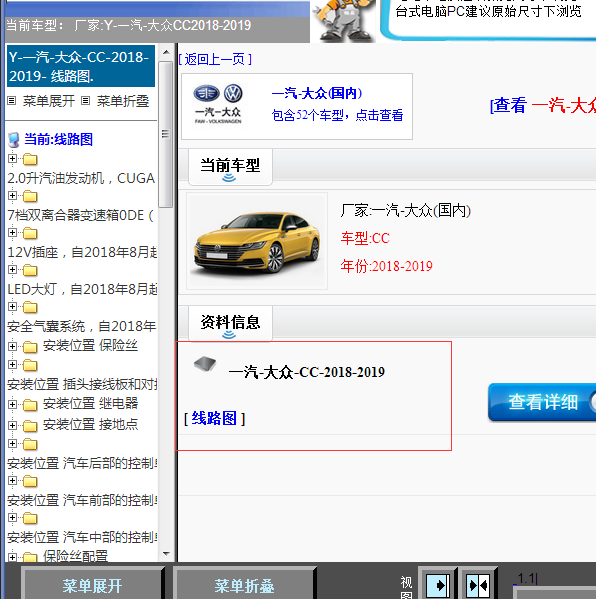The width and height of the screenshot is (596, 599).
Task: Click the yellow CC car thumbnail
Action: (x=257, y=241)
